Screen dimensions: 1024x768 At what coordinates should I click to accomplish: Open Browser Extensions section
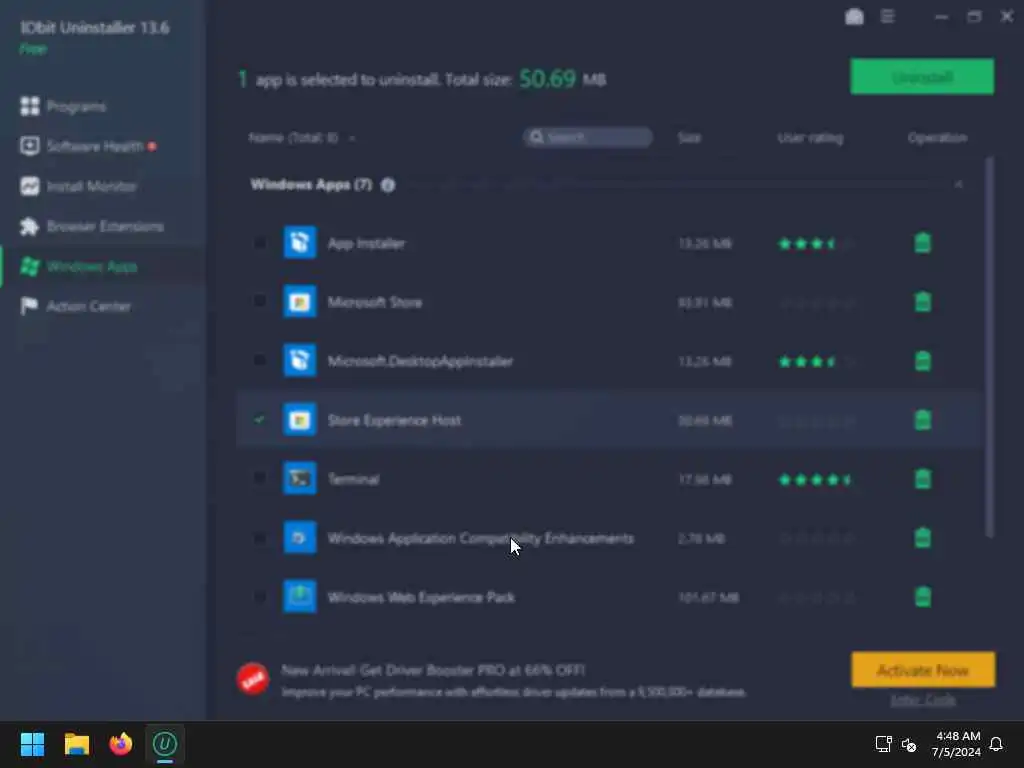point(91,226)
